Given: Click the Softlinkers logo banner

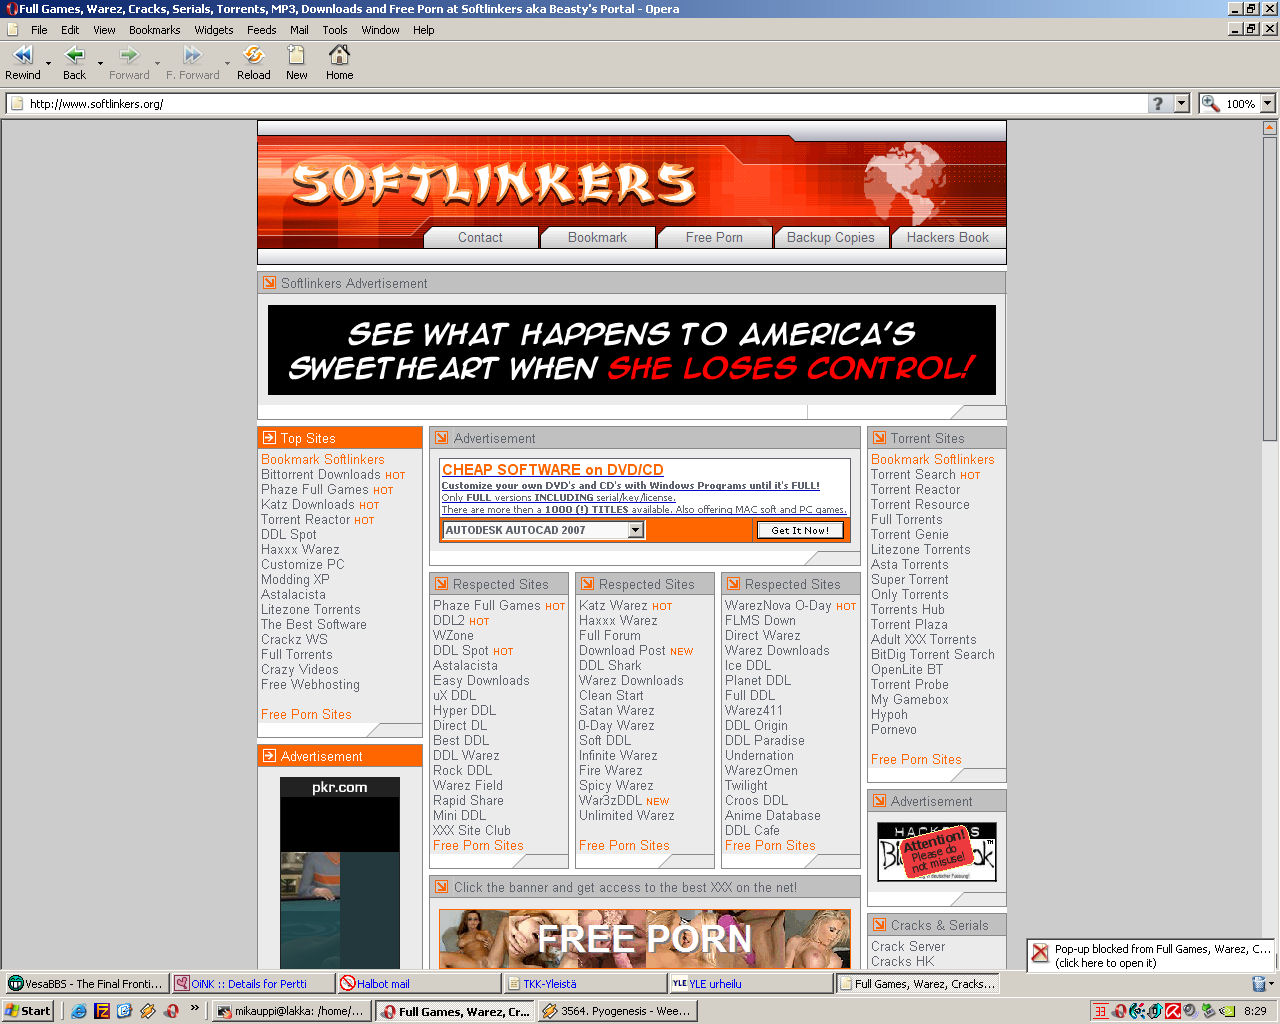Looking at the screenshot, I should 494,183.
